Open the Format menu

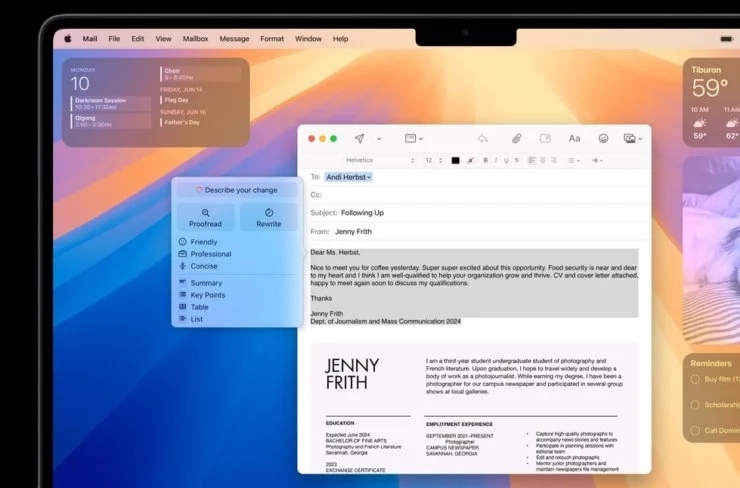click(x=272, y=39)
